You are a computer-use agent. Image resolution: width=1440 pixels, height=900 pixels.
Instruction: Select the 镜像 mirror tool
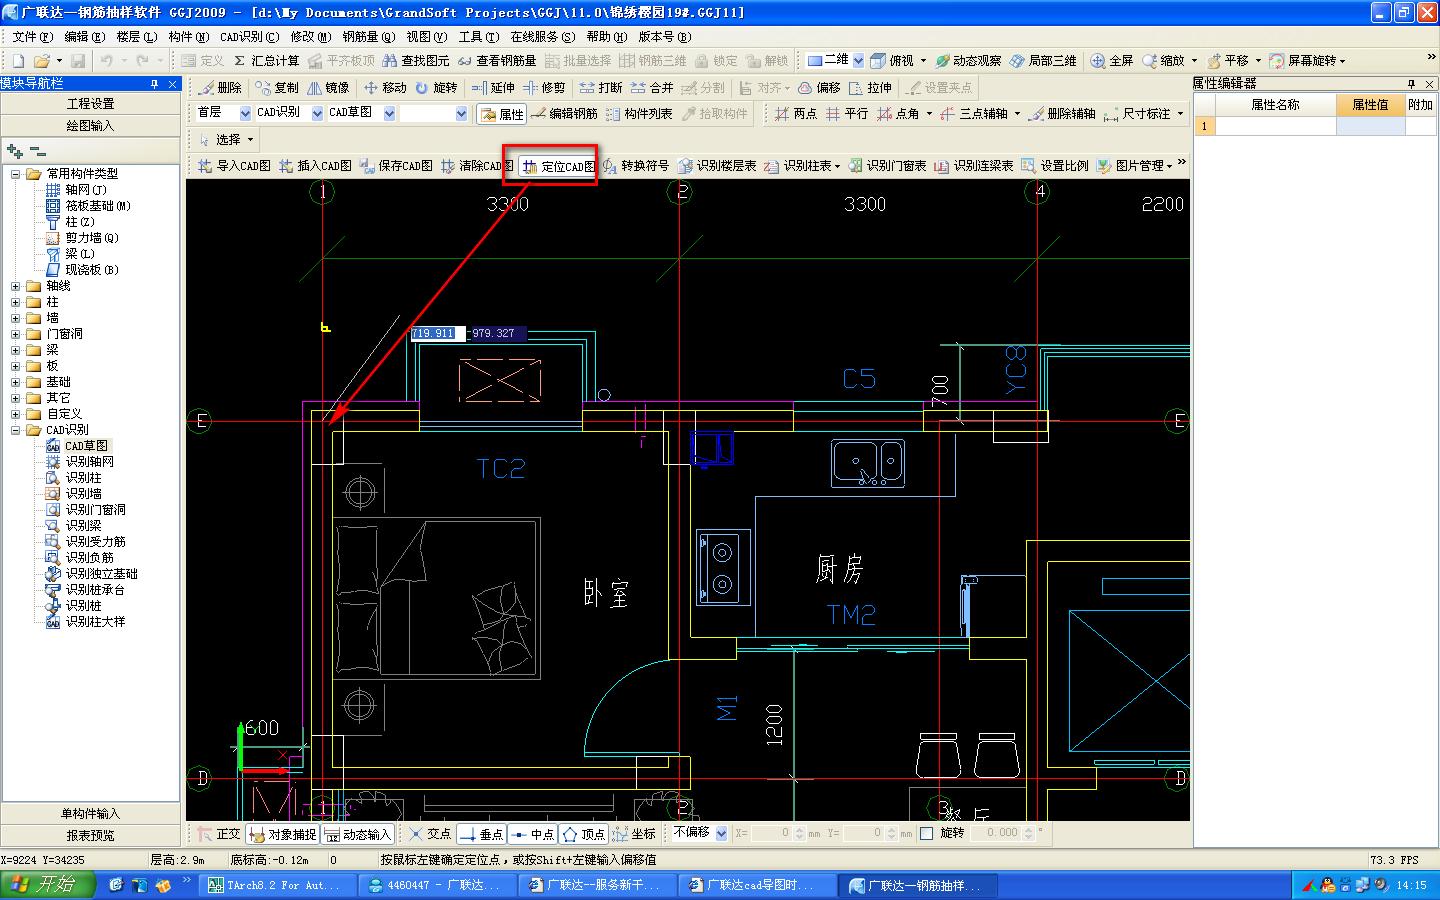[x=328, y=88]
